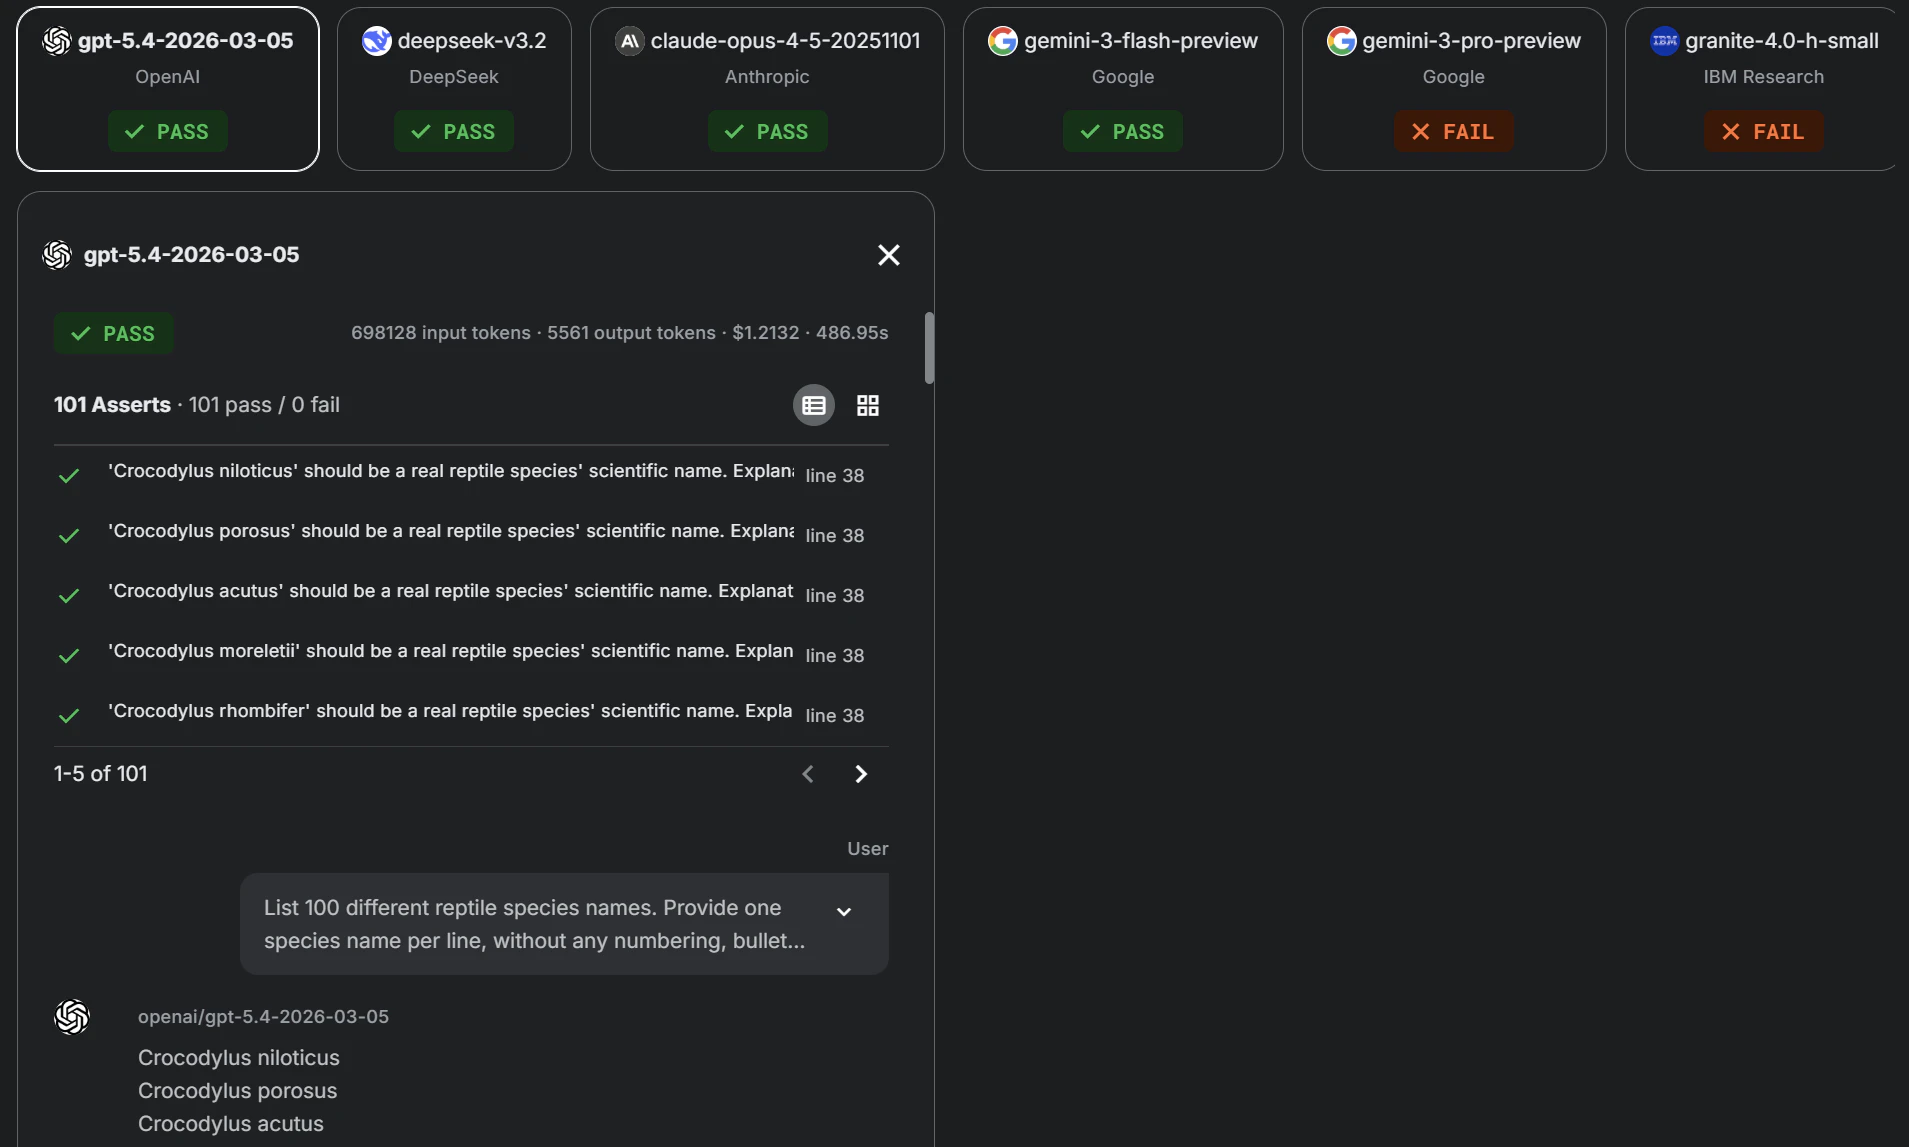Click 'Crocodylus niloticus' in the response output
The width and height of the screenshot is (1909, 1147).
click(239, 1058)
